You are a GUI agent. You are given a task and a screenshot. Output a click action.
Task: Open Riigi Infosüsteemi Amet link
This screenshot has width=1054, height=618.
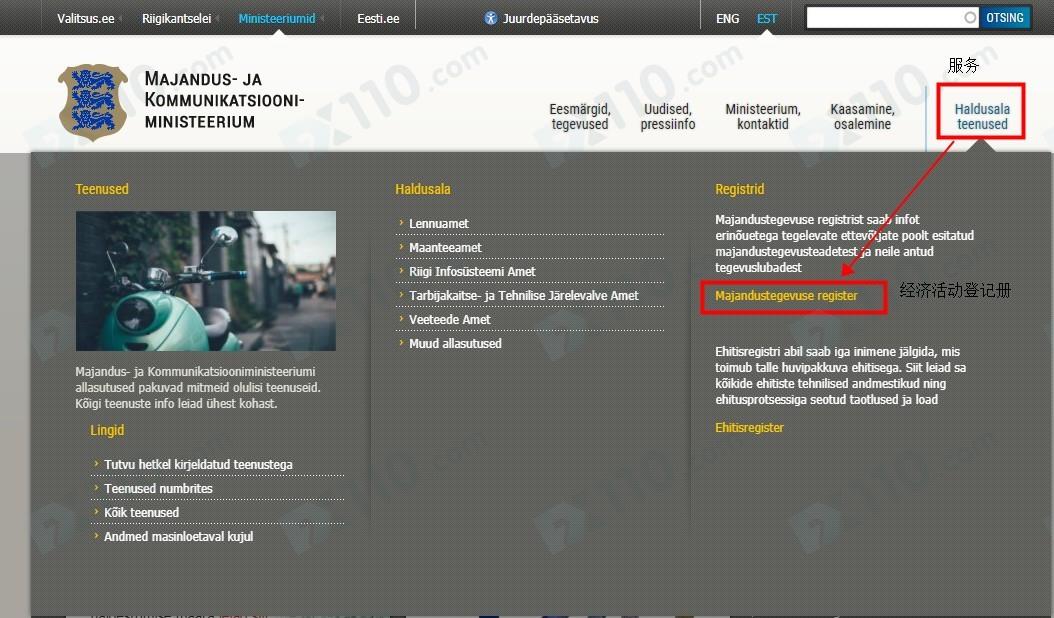click(x=472, y=272)
